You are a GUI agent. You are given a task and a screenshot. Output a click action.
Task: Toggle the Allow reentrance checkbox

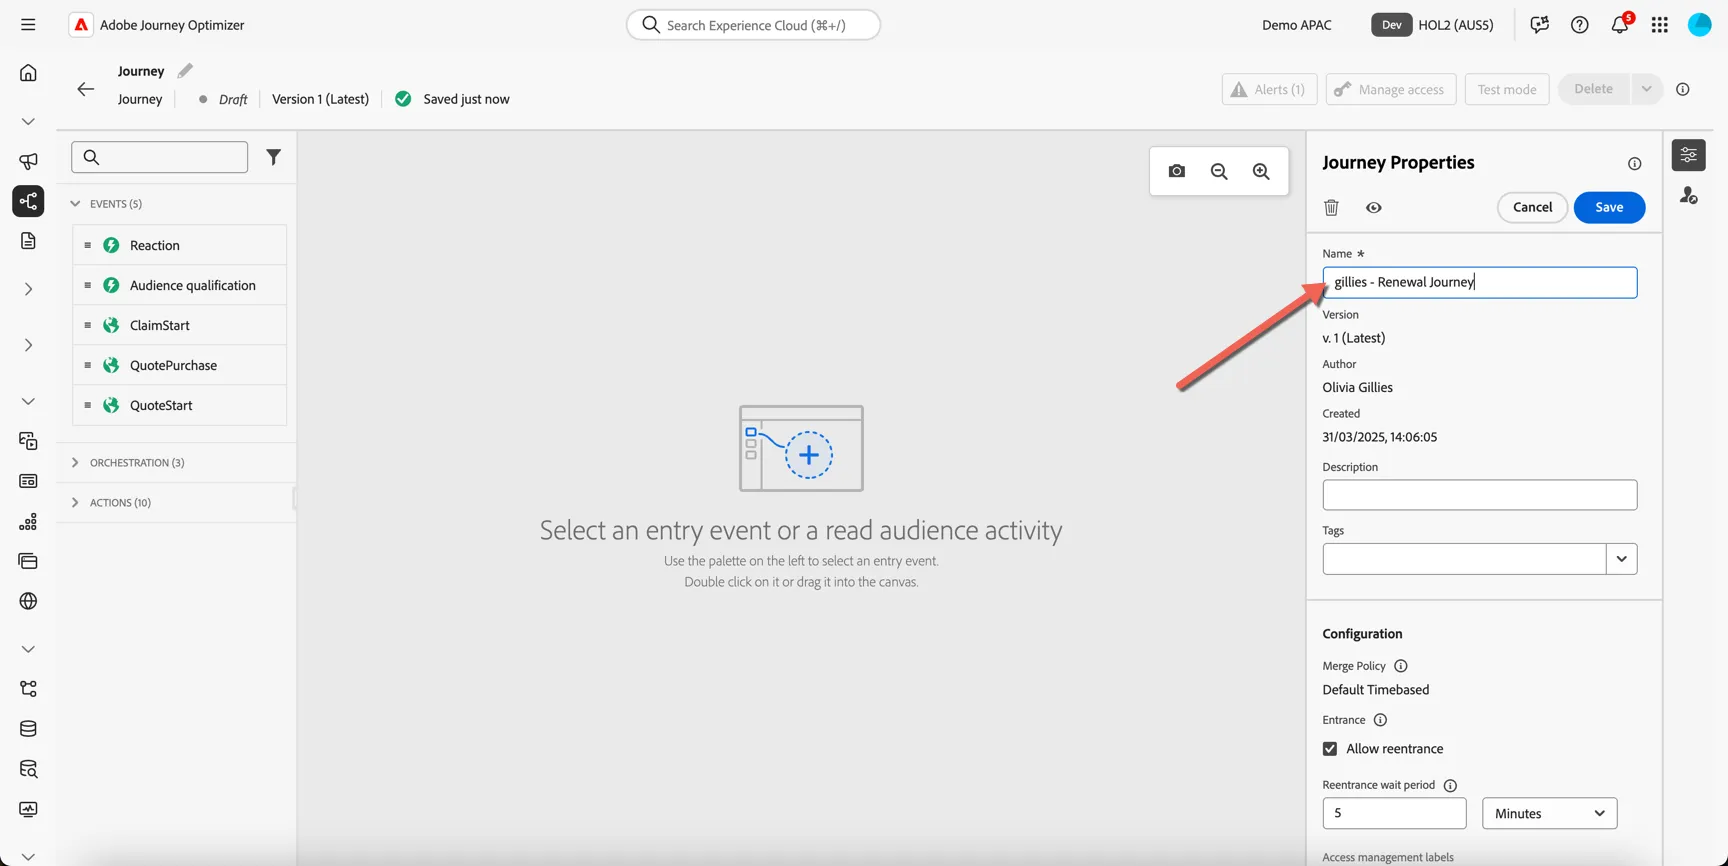1330,749
